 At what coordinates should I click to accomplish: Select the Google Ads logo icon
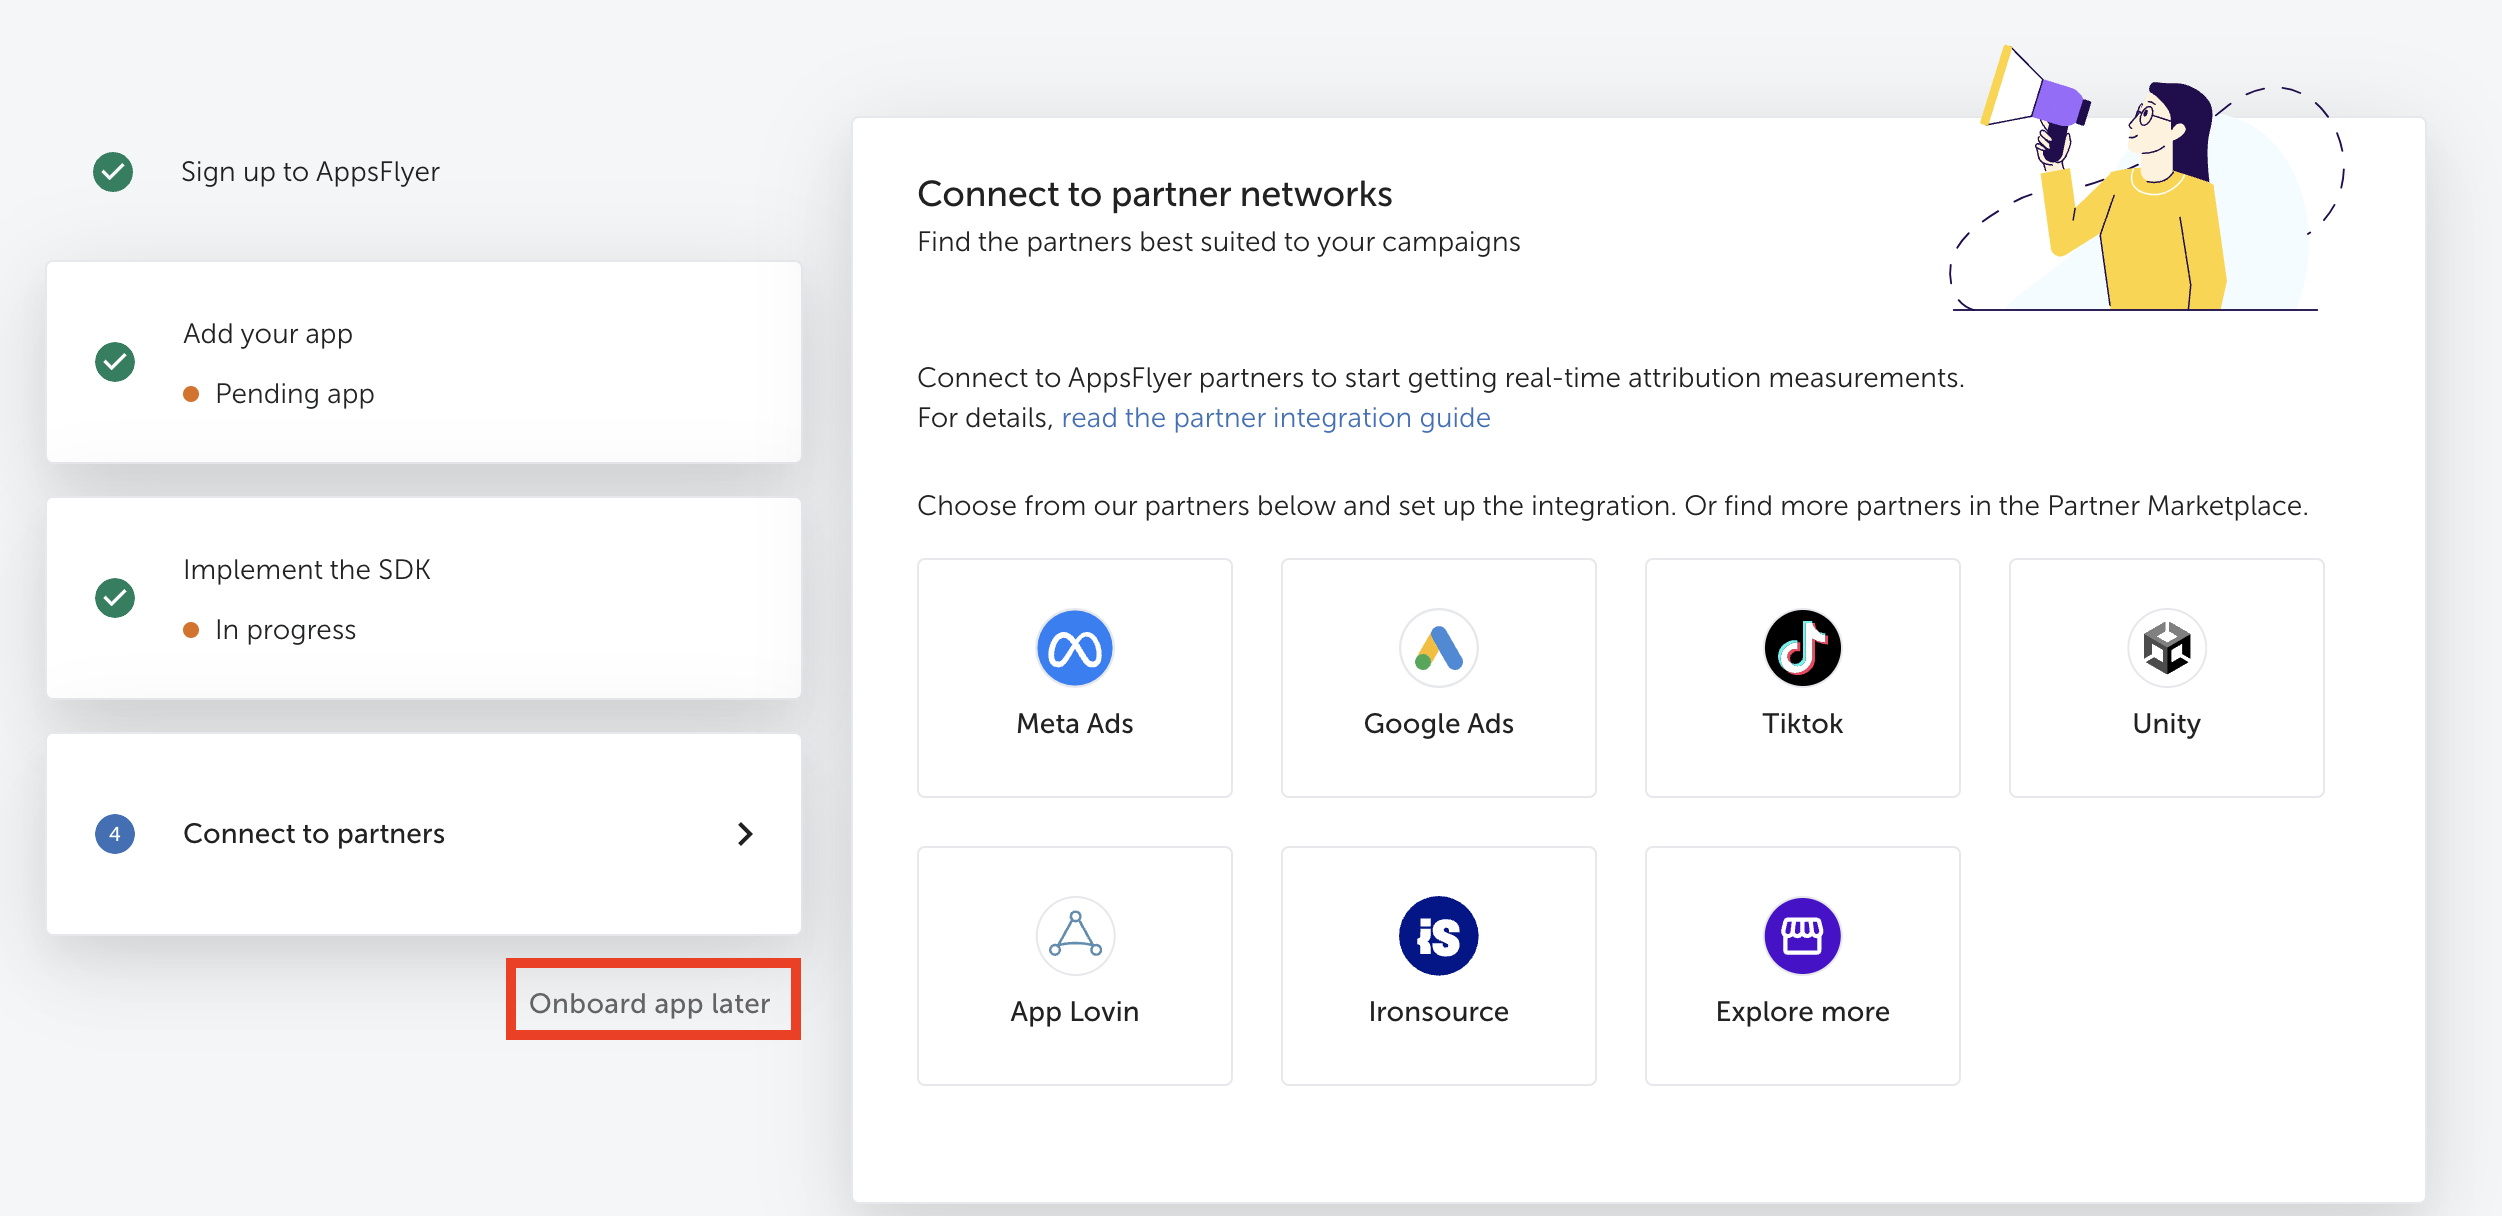pyautogui.click(x=1438, y=648)
